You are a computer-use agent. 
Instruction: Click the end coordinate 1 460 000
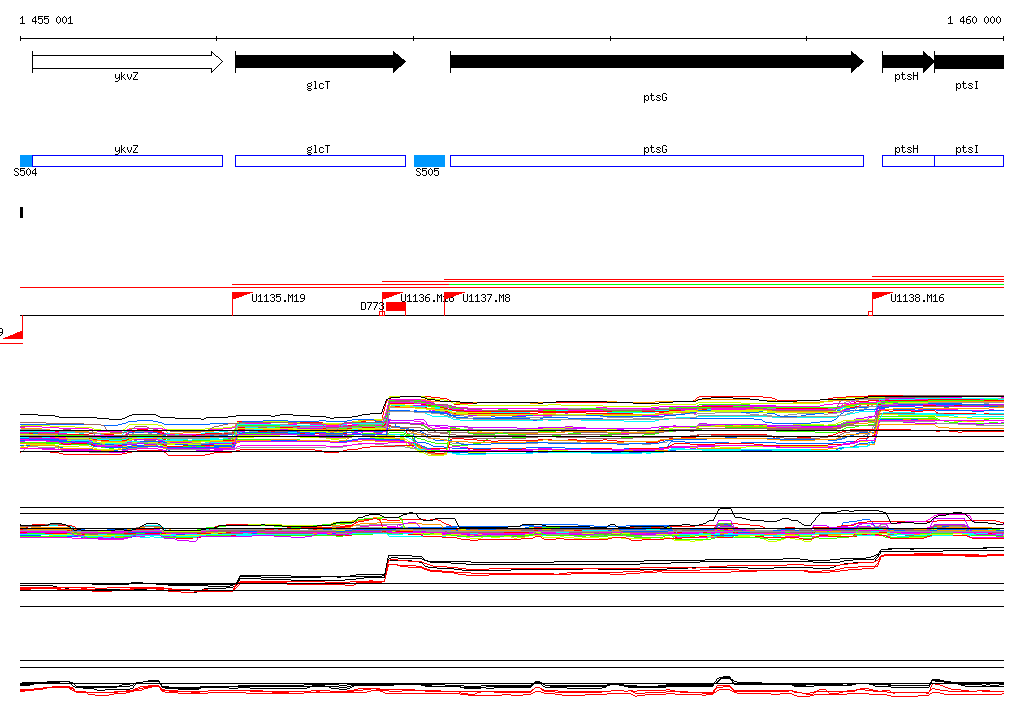tap(974, 20)
